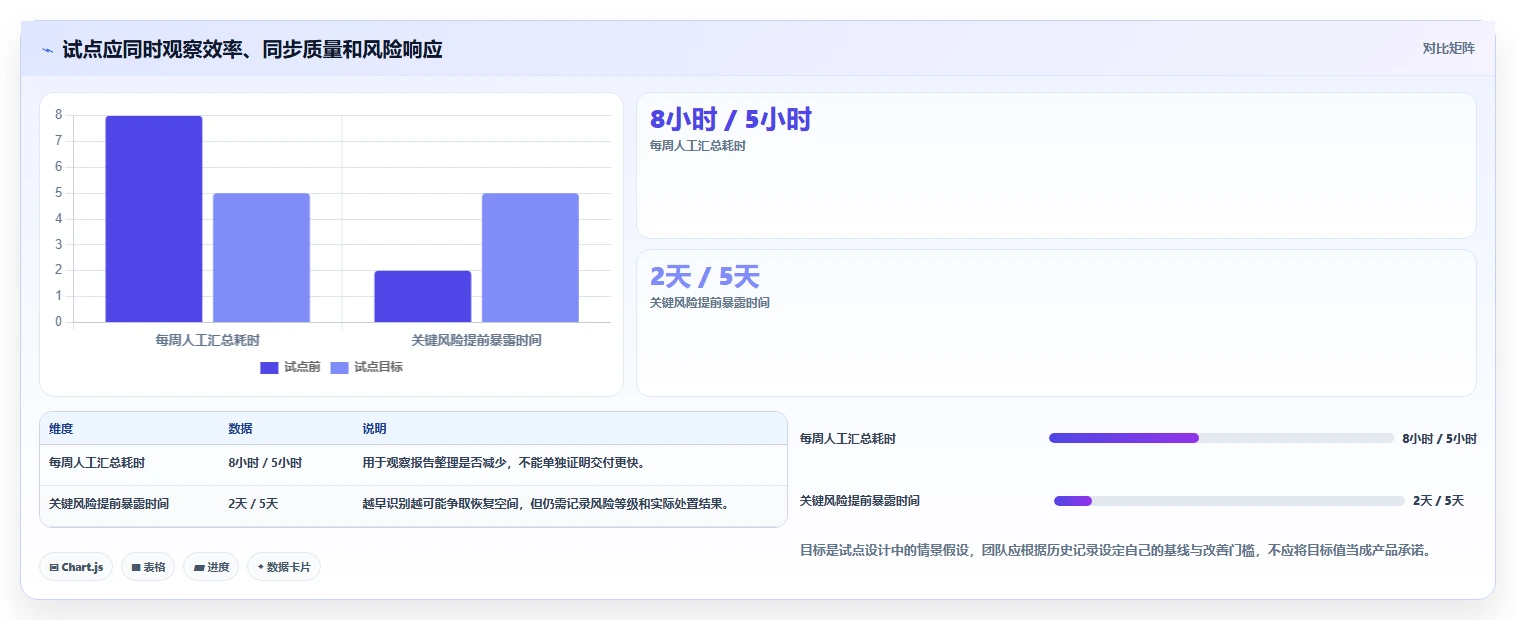Image resolution: width=1516 pixels, height=620 pixels.
Task: Click the 进度 tag chip
Action: pyautogui.click(x=211, y=567)
